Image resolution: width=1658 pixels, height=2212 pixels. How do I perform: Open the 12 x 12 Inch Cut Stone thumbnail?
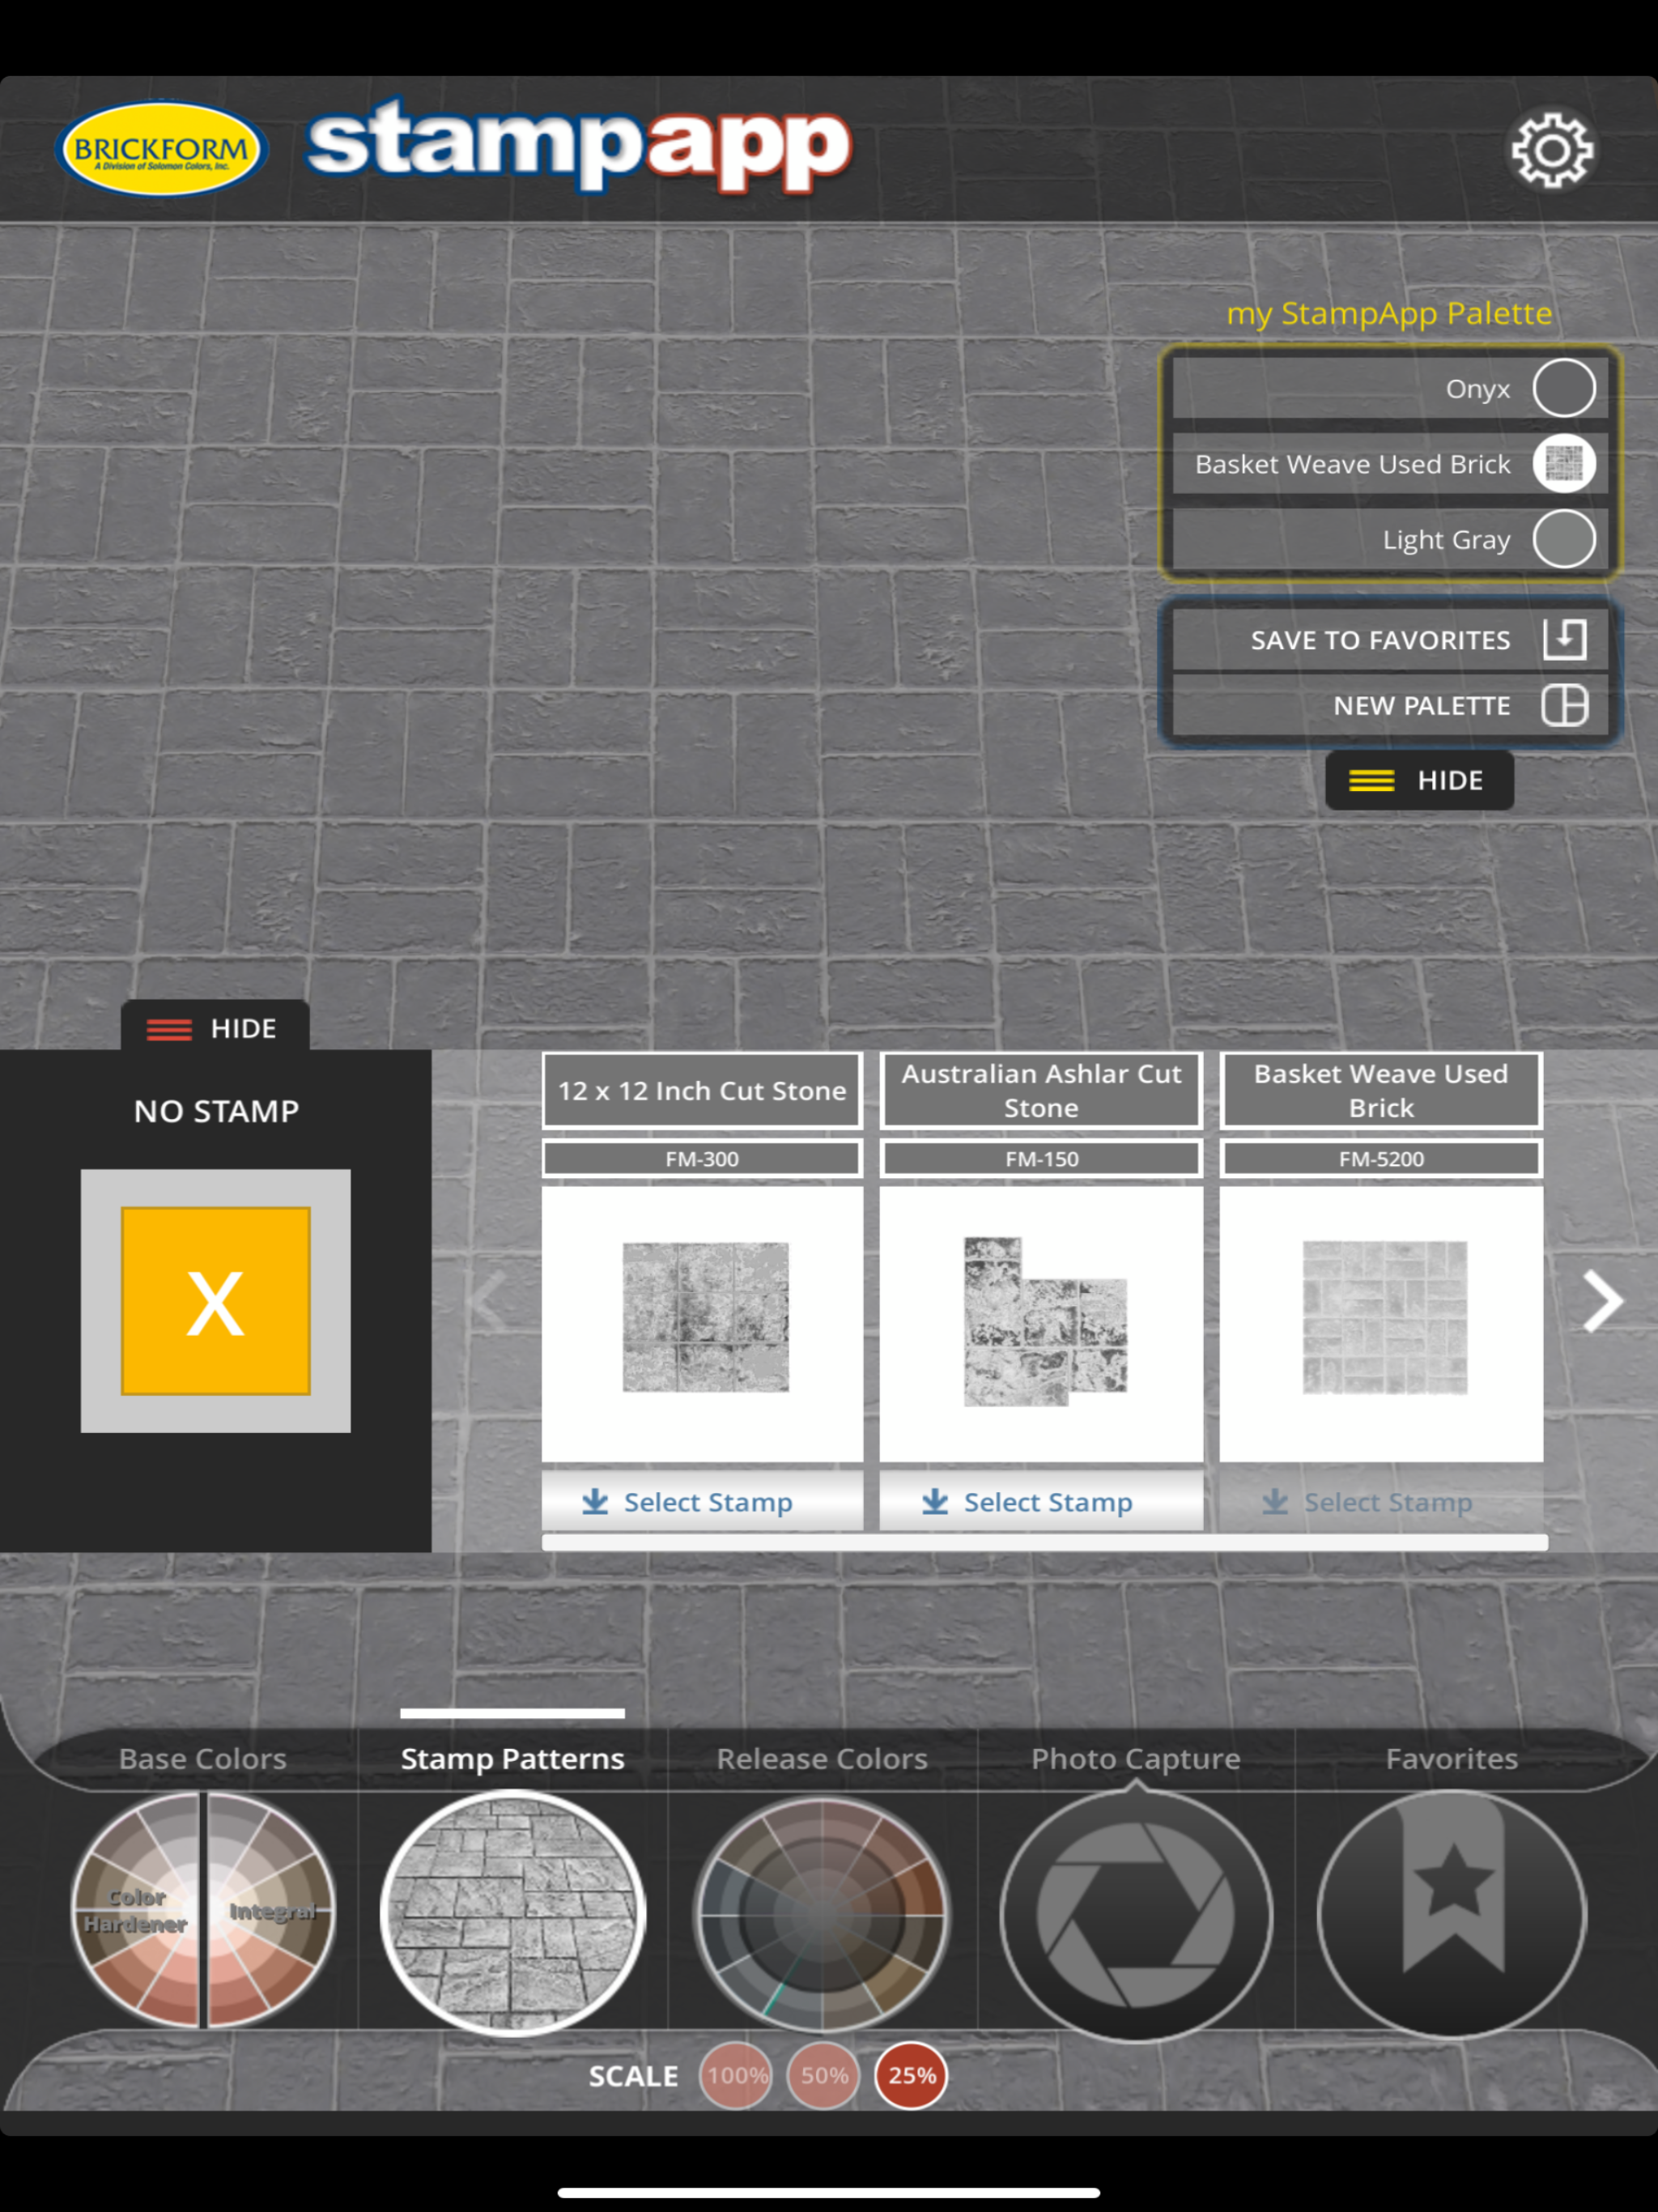pos(703,1322)
